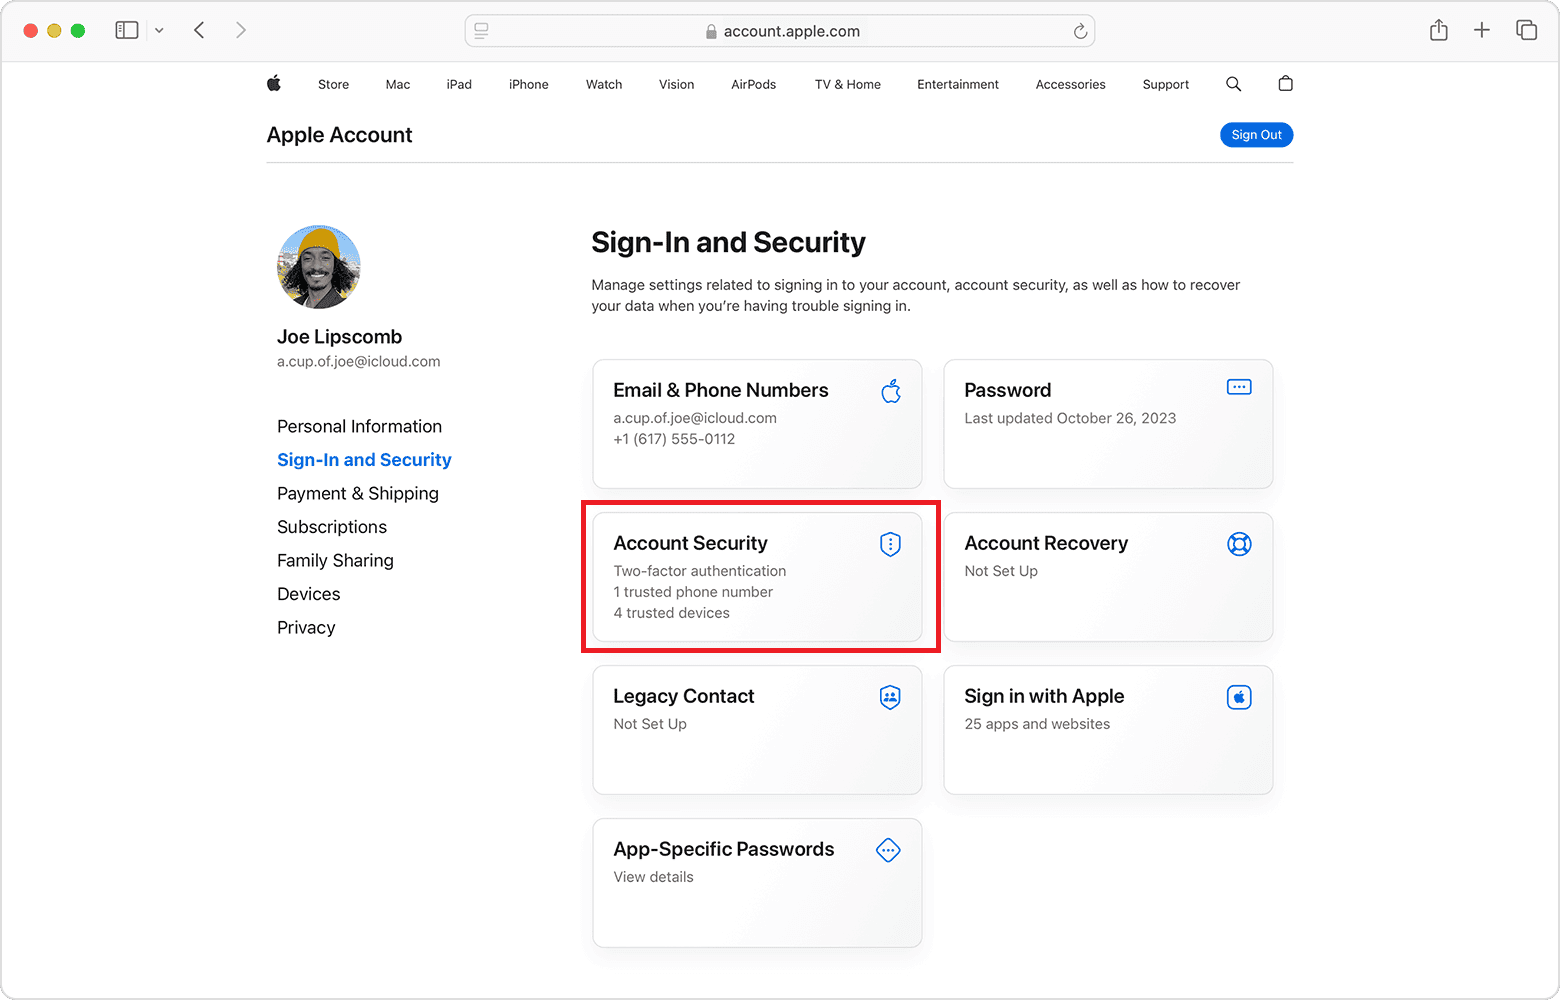Image resolution: width=1560 pixels, height=1000 pixels.
Task: Open the Account Security card title
Action: (x=691, y=543)
